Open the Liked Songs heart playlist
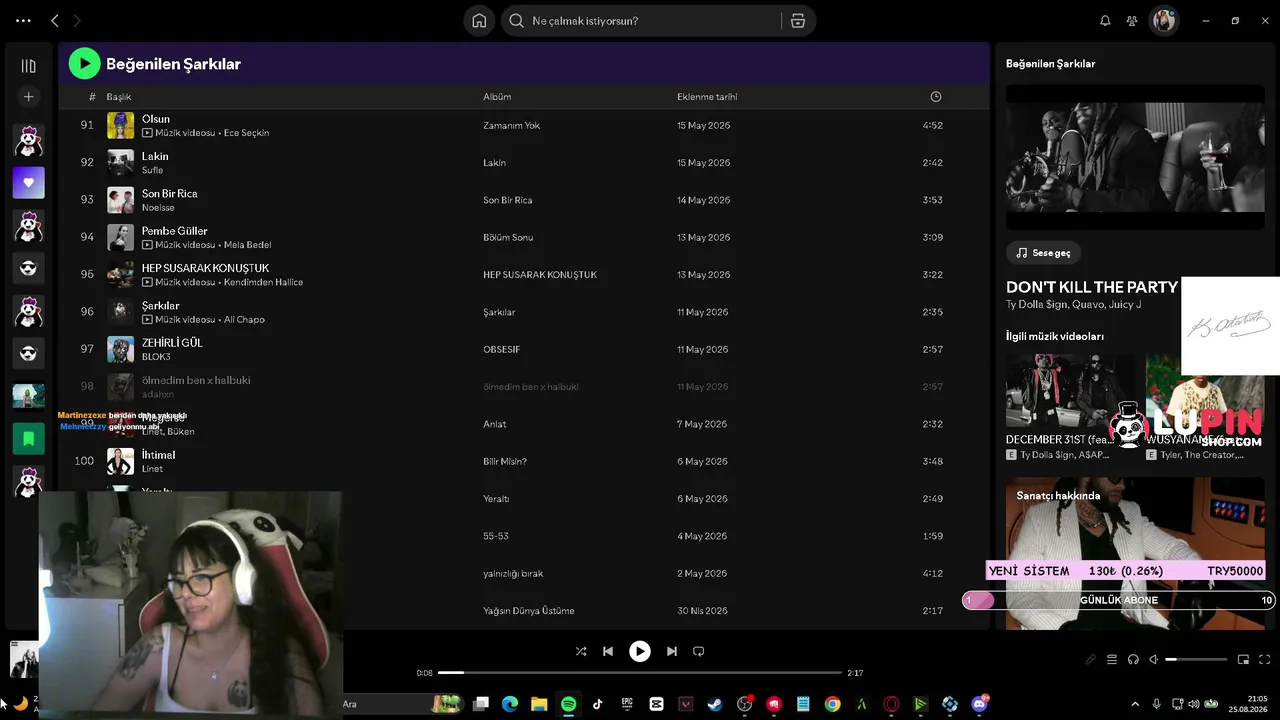 tap(28, 183)
